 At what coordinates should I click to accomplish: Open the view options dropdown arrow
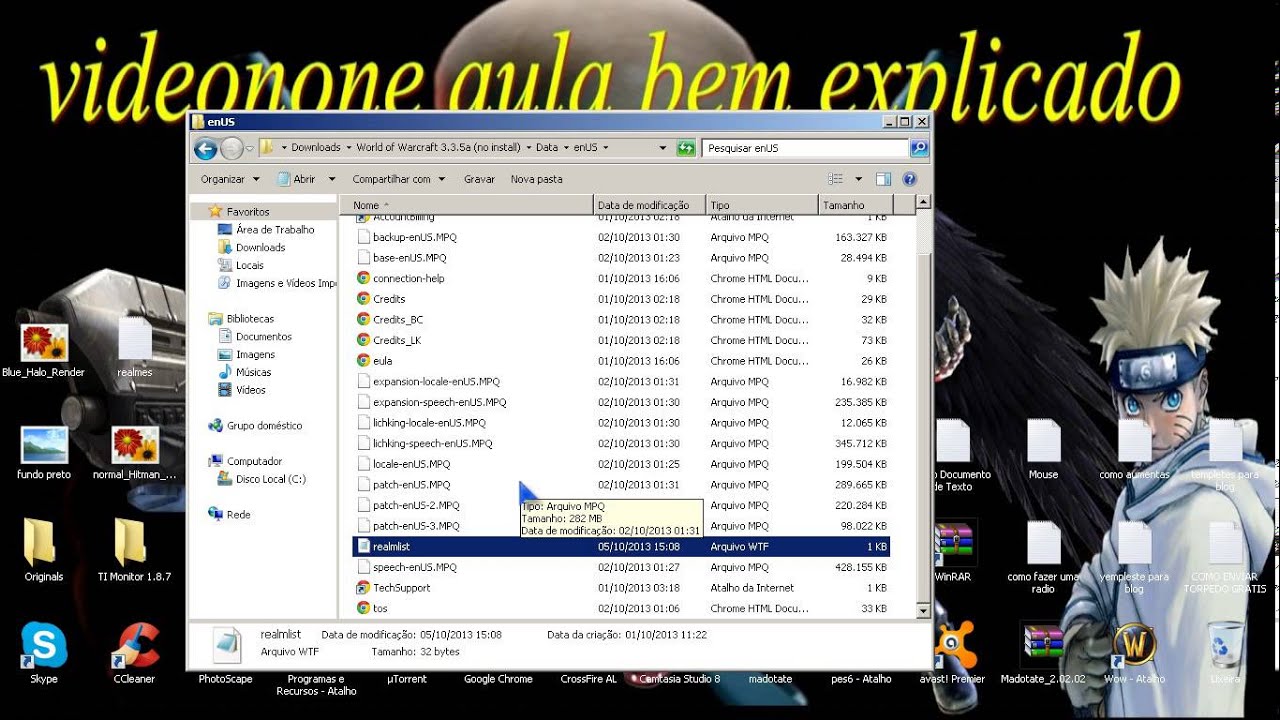858,179
